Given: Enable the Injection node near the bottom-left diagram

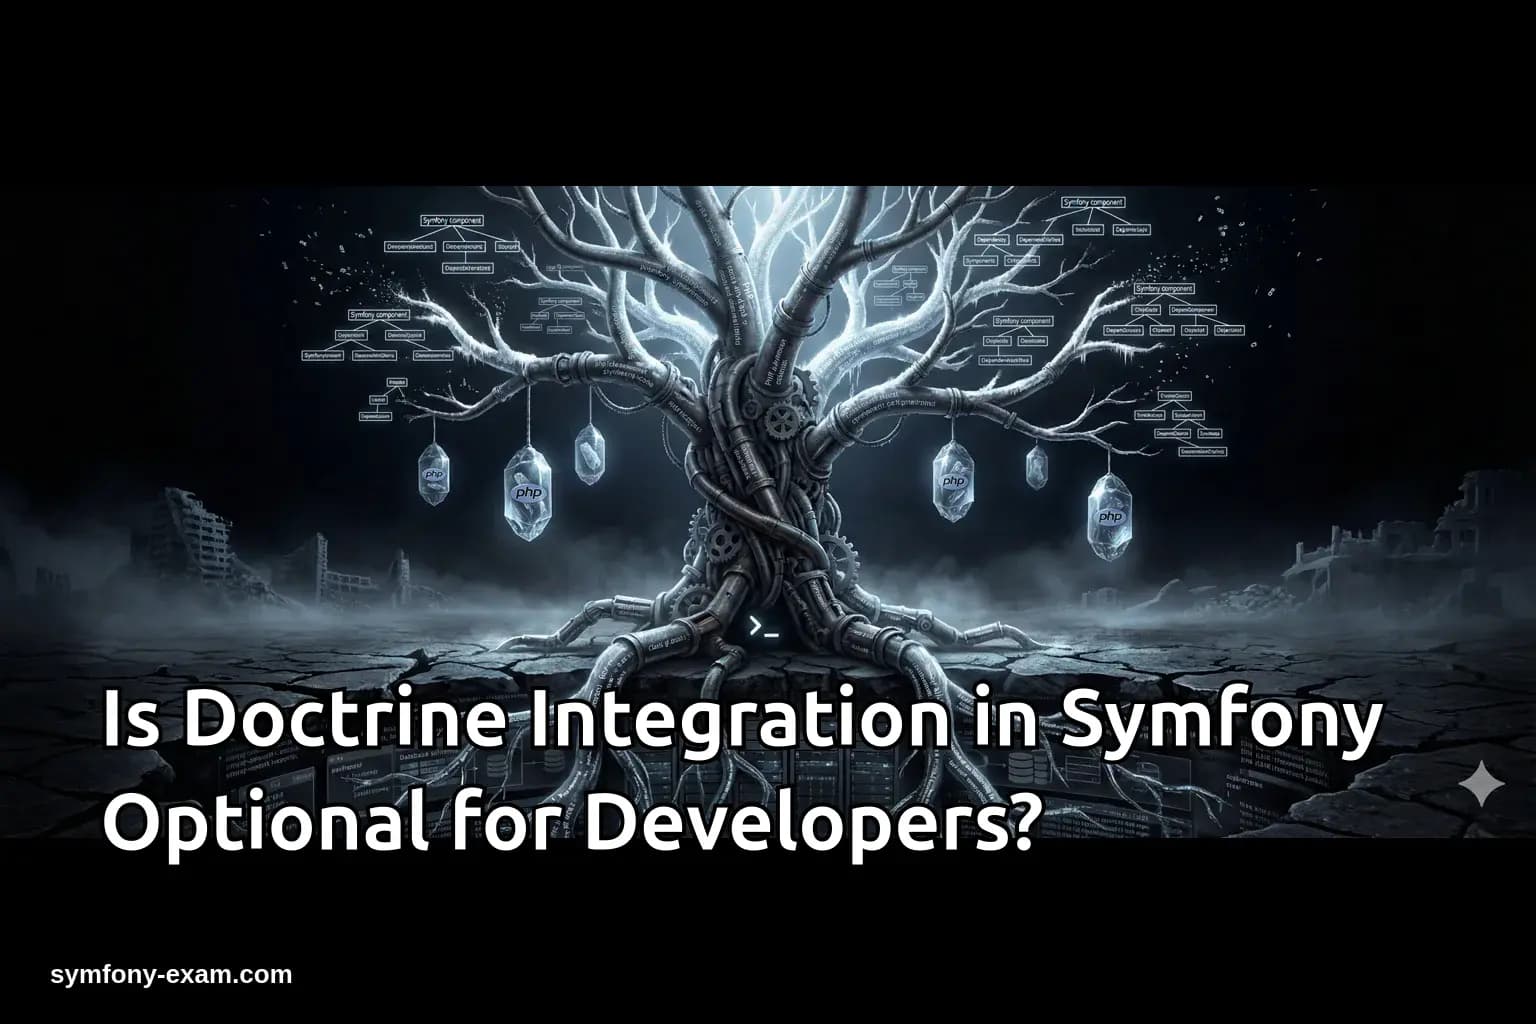Looking at the screenshot, I should click(x=396, y=382).
